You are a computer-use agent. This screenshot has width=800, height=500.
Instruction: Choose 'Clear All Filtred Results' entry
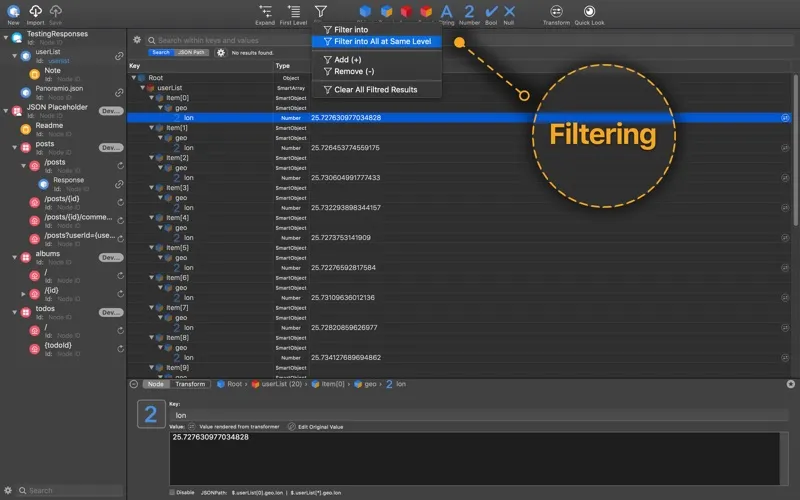pyautogui.click(x=377, y=90)
